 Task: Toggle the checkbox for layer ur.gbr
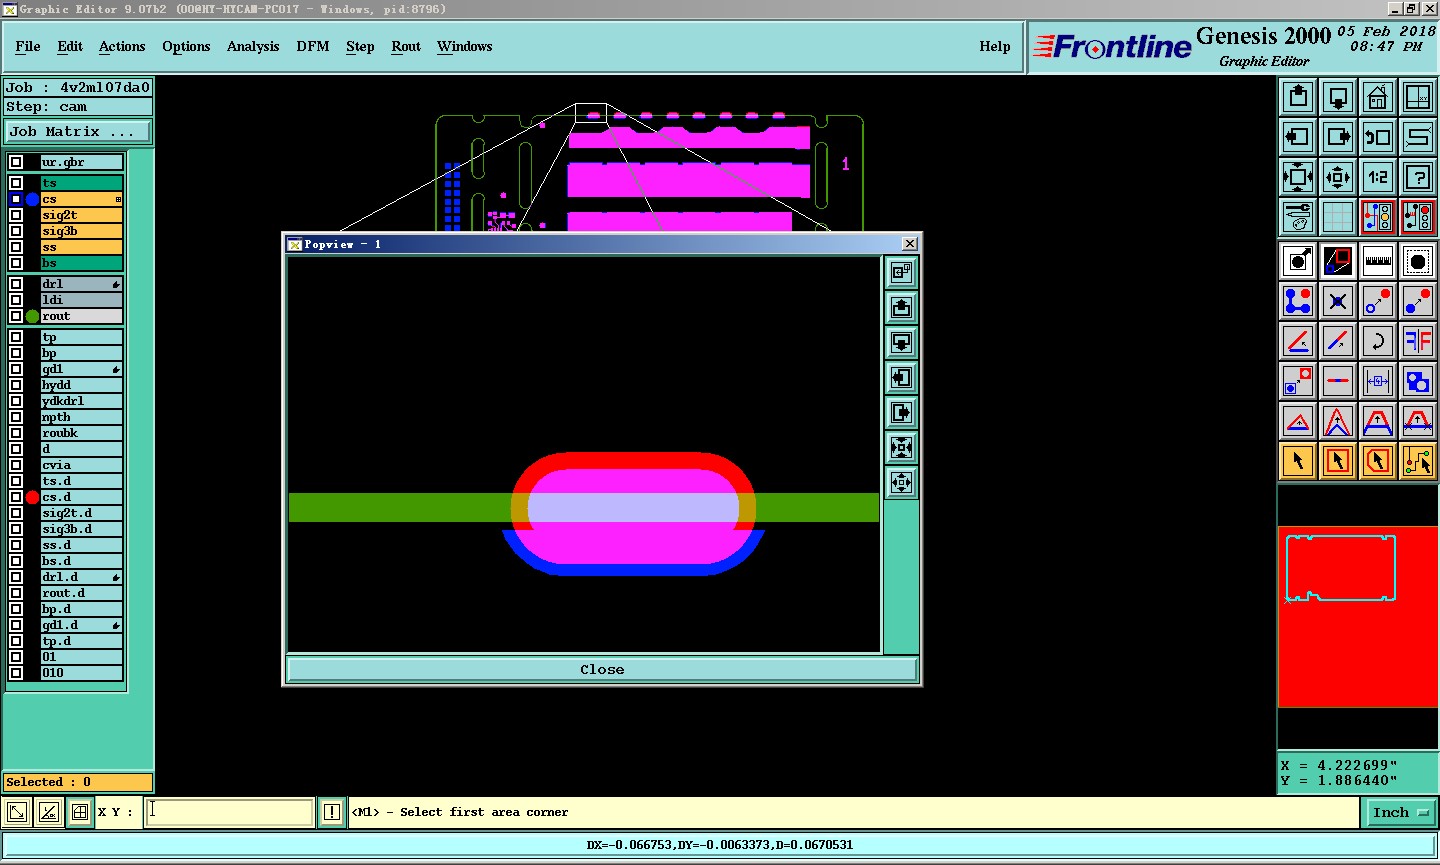pyautogui.click(x=16, y=162)
